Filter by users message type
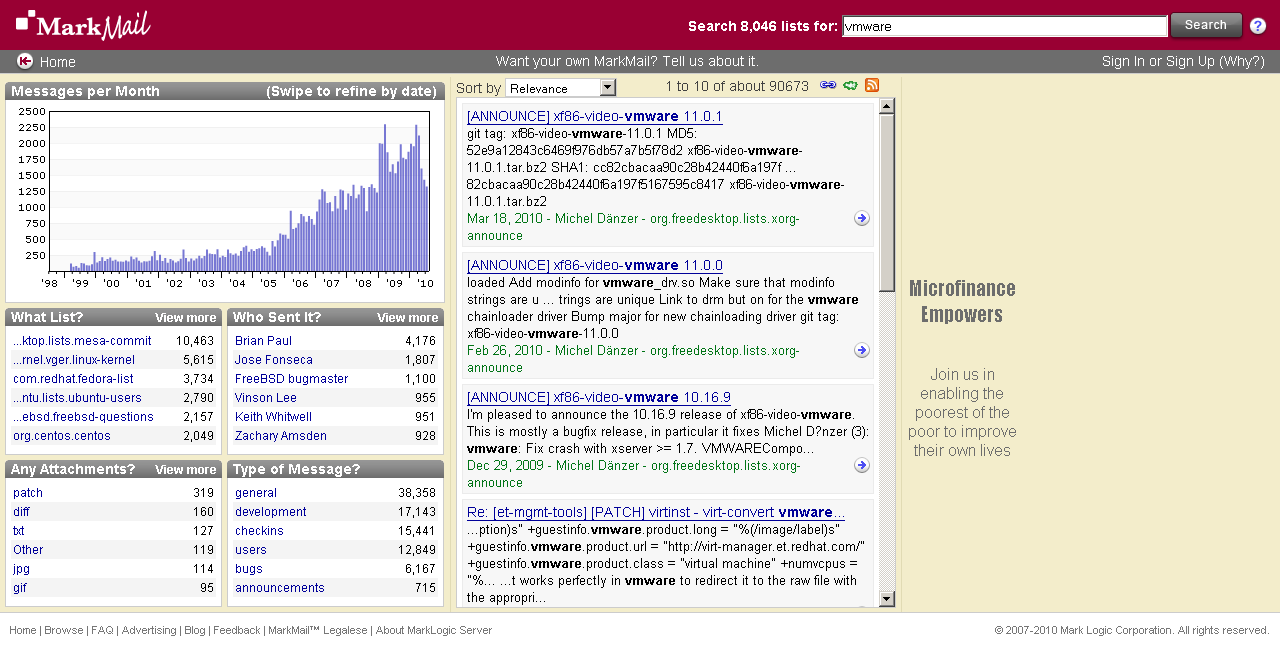The width and height of the screenshot is (1280, 647). 251,550
